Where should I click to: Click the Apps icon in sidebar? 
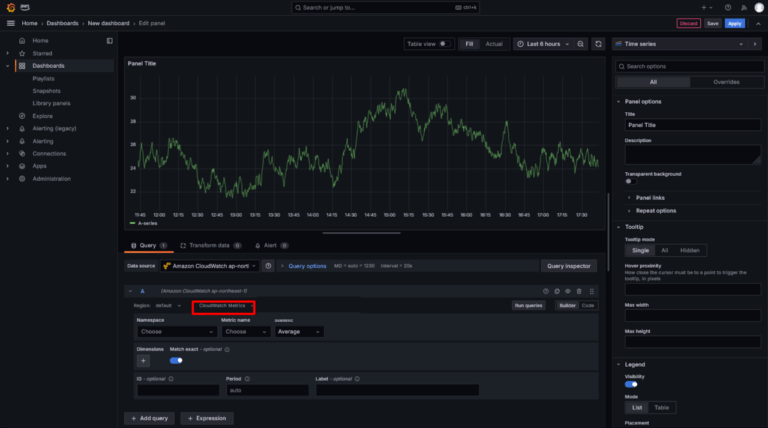(22, 166)
